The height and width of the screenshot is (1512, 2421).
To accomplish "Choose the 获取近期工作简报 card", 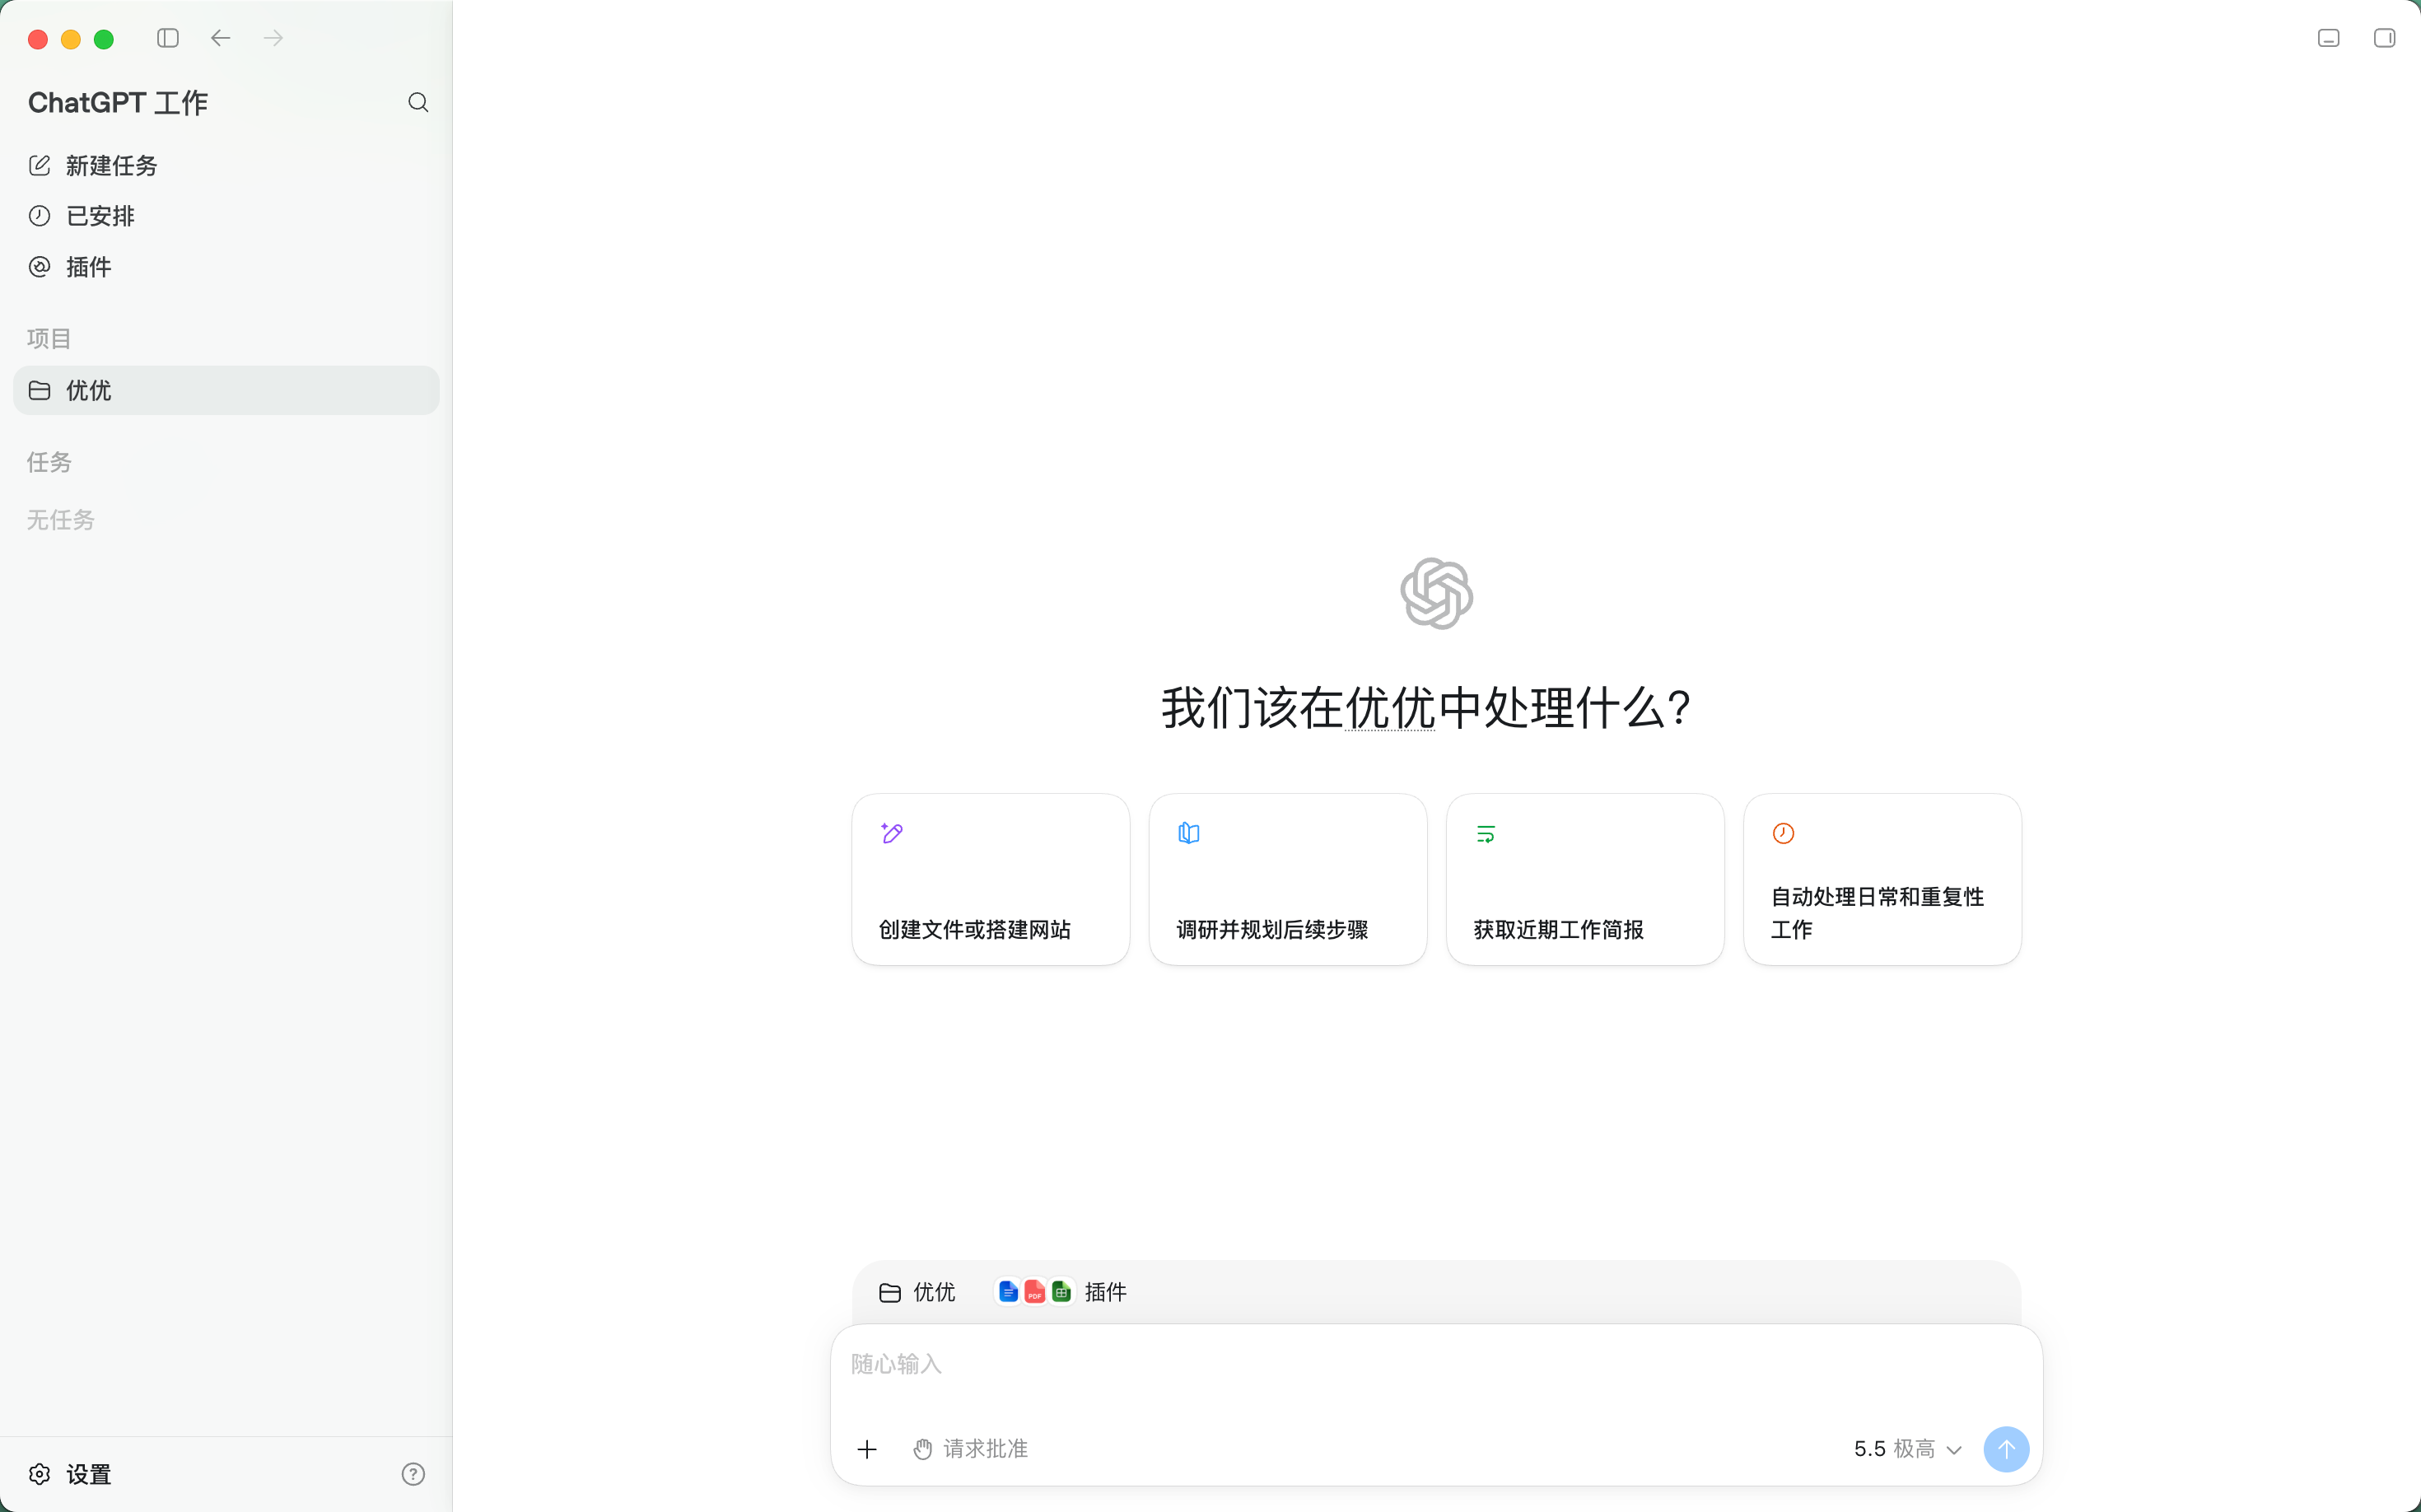I will point(1584,879).
